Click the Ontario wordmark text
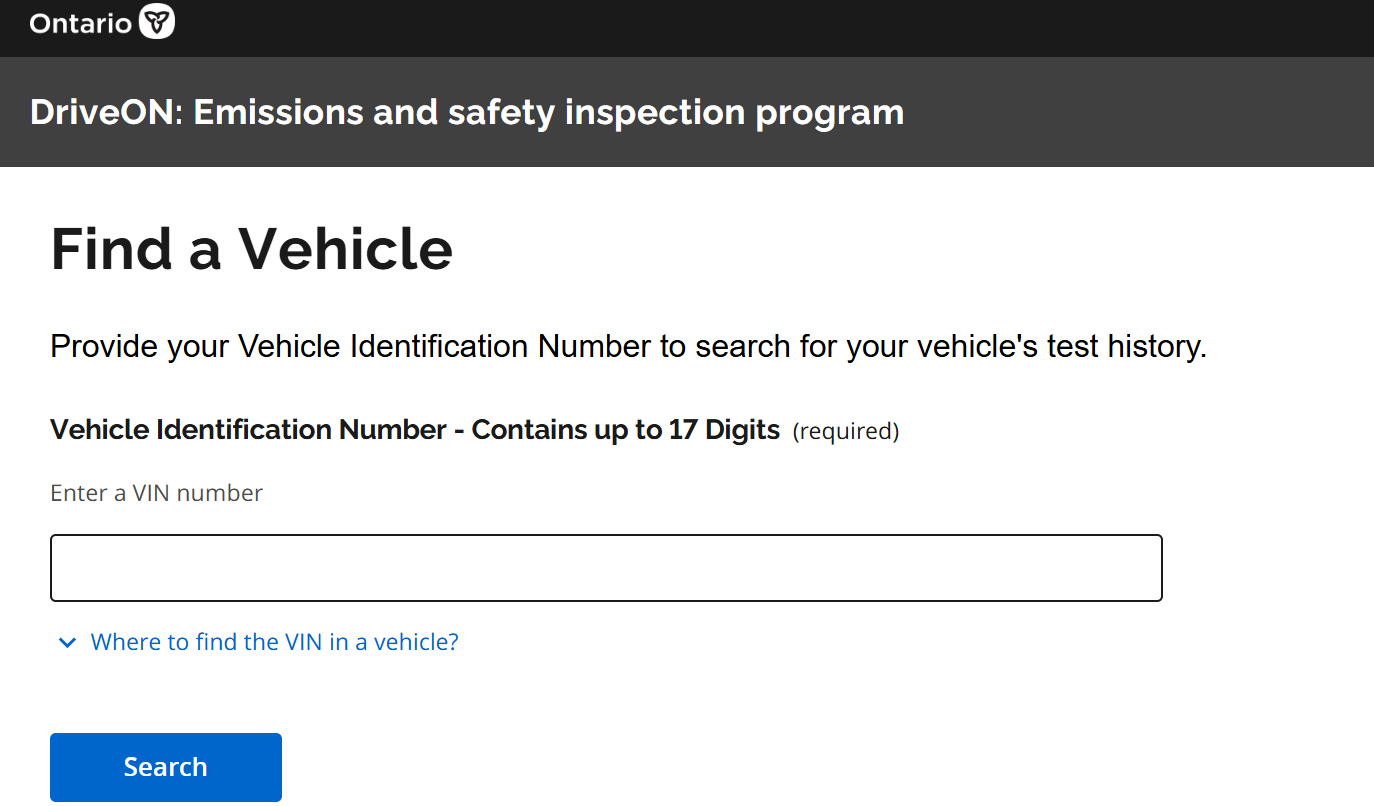 click(x=80, y=22)
